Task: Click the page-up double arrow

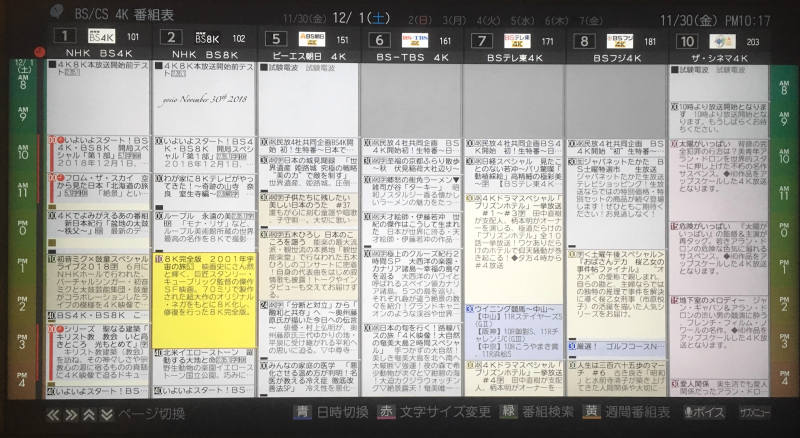Action: pyautogui.click(x=89, y=415)
